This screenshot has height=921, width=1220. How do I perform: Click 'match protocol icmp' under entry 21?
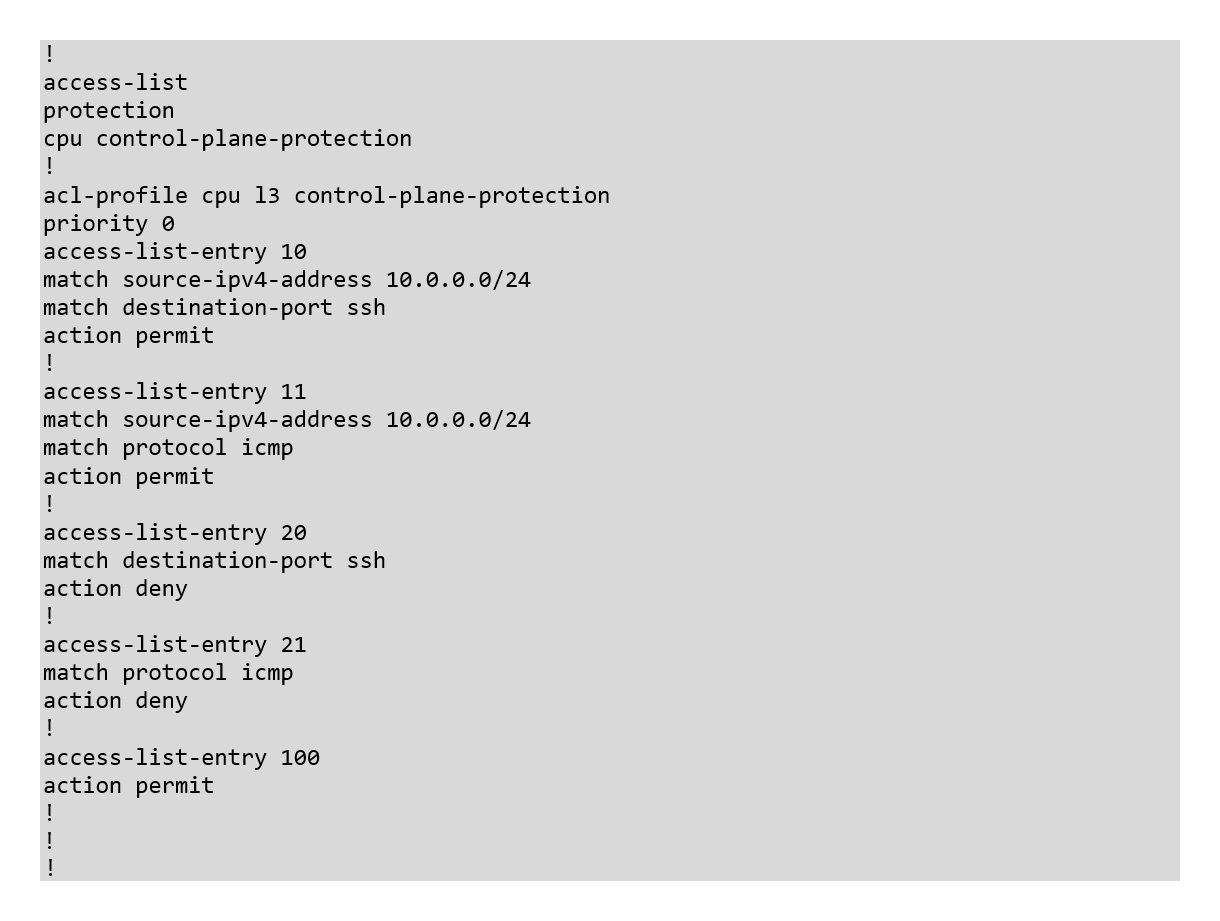[x=168, y=672]
